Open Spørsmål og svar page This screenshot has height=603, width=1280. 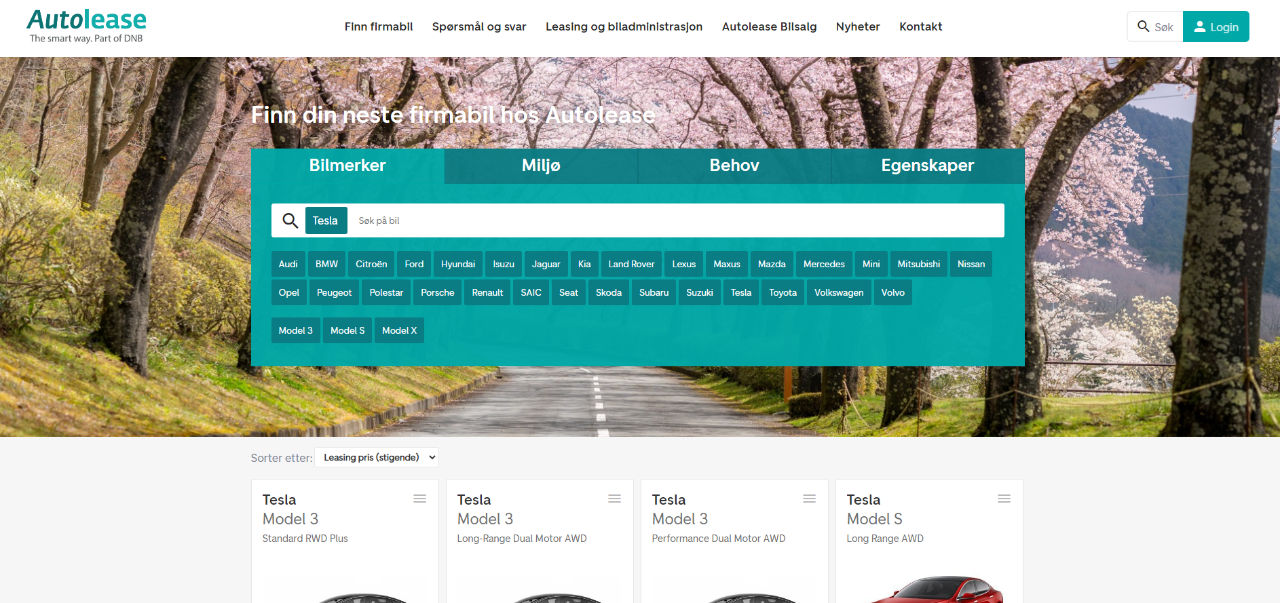479,27
